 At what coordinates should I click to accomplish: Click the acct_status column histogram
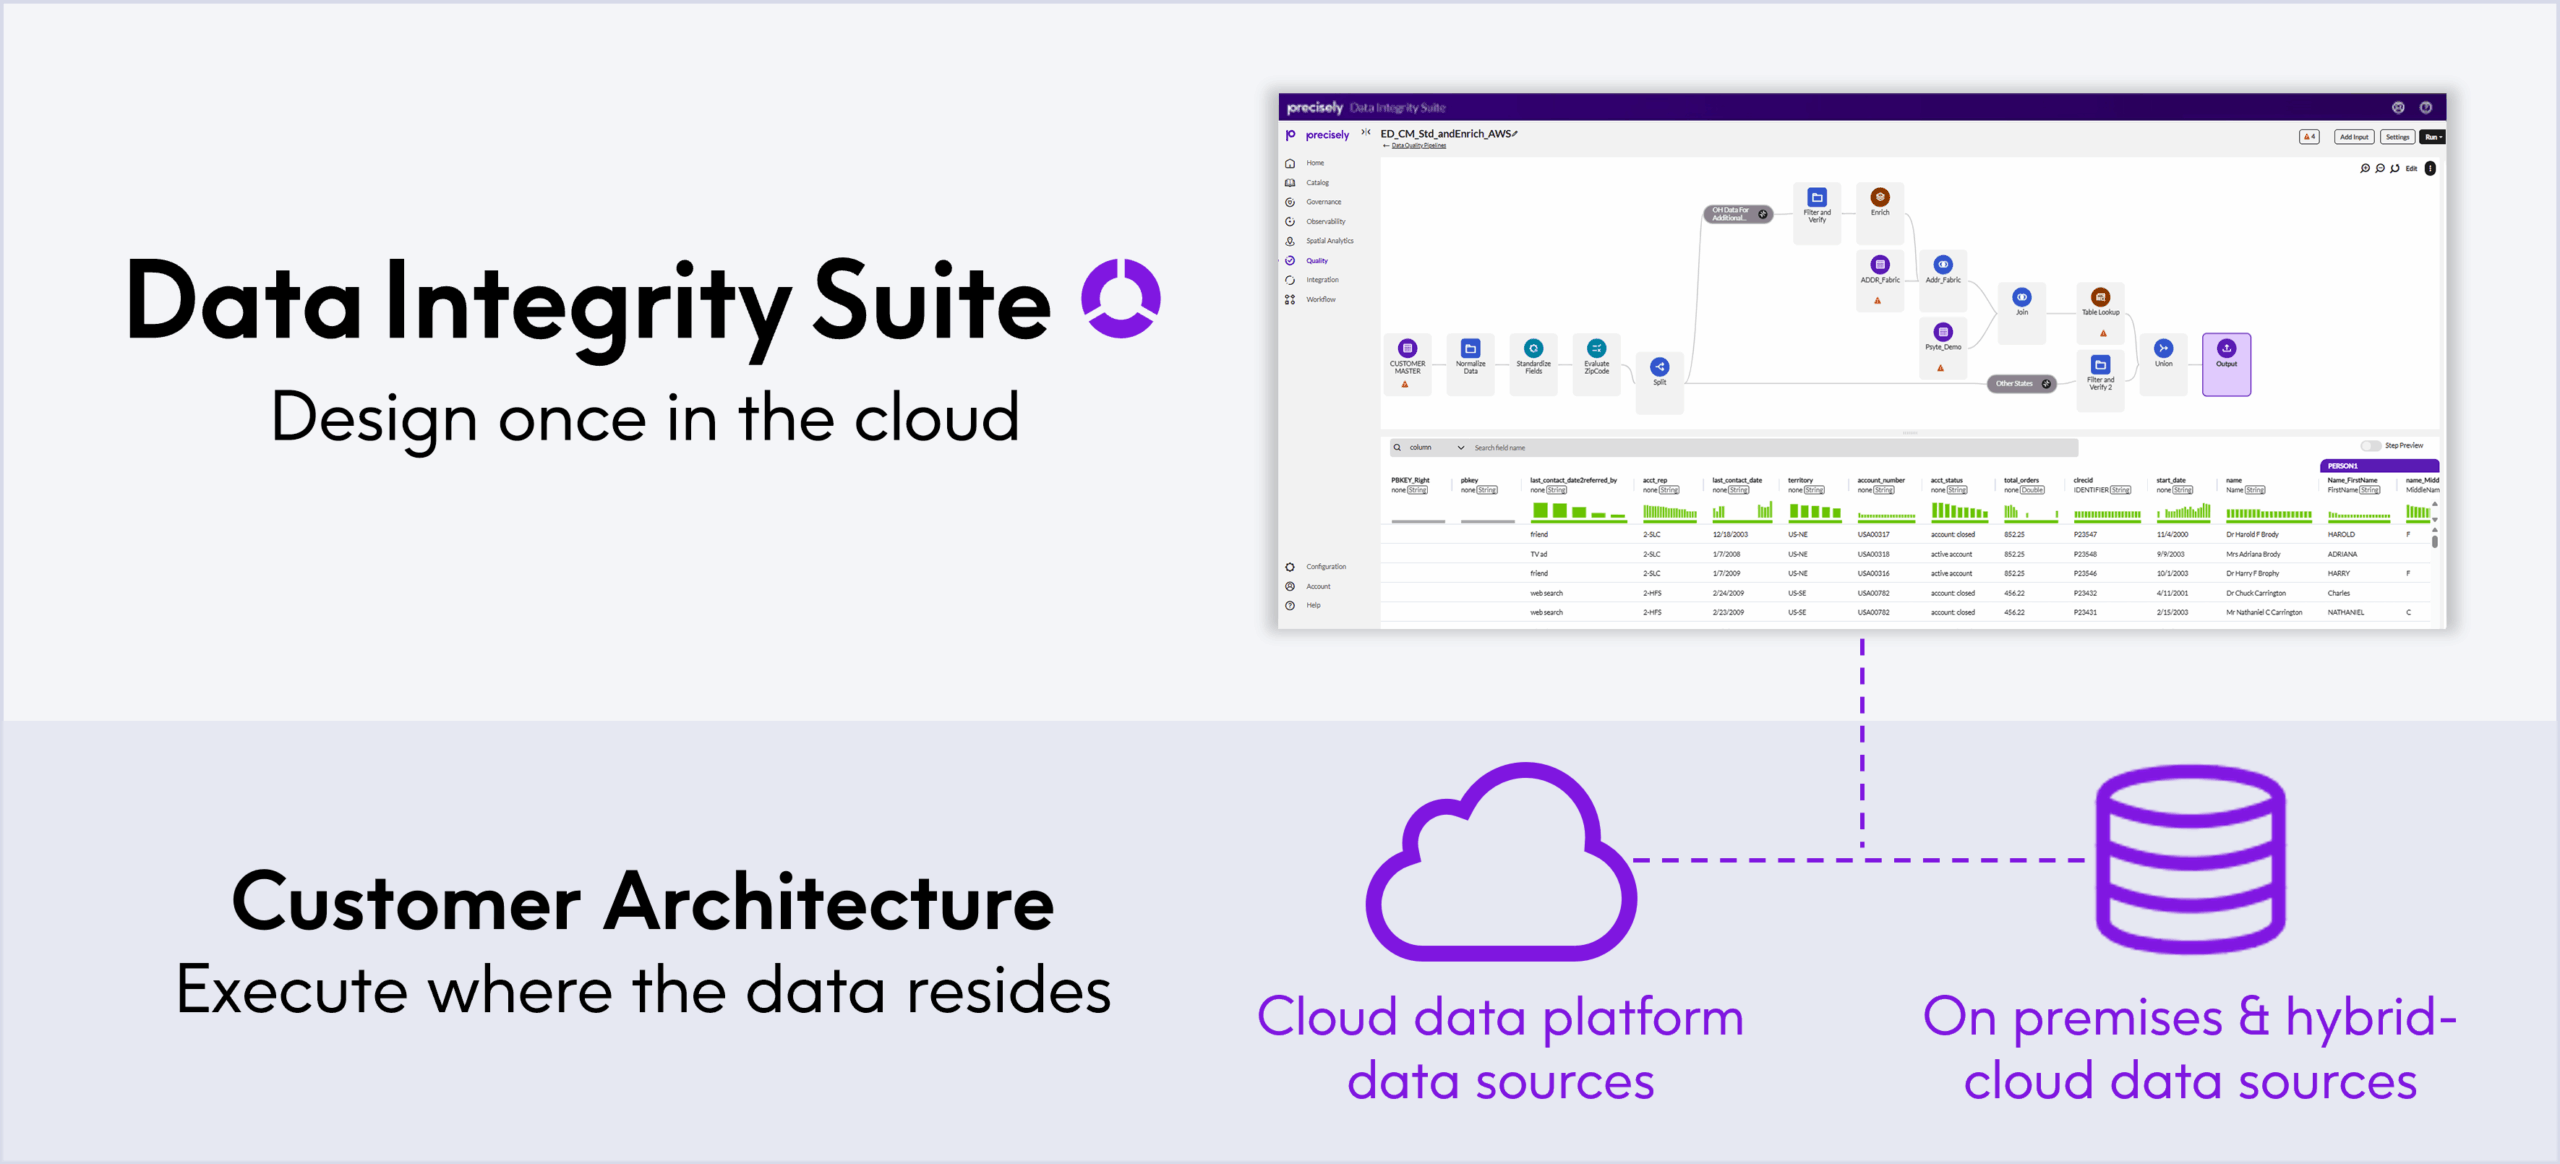click(x=1959, y=511)
